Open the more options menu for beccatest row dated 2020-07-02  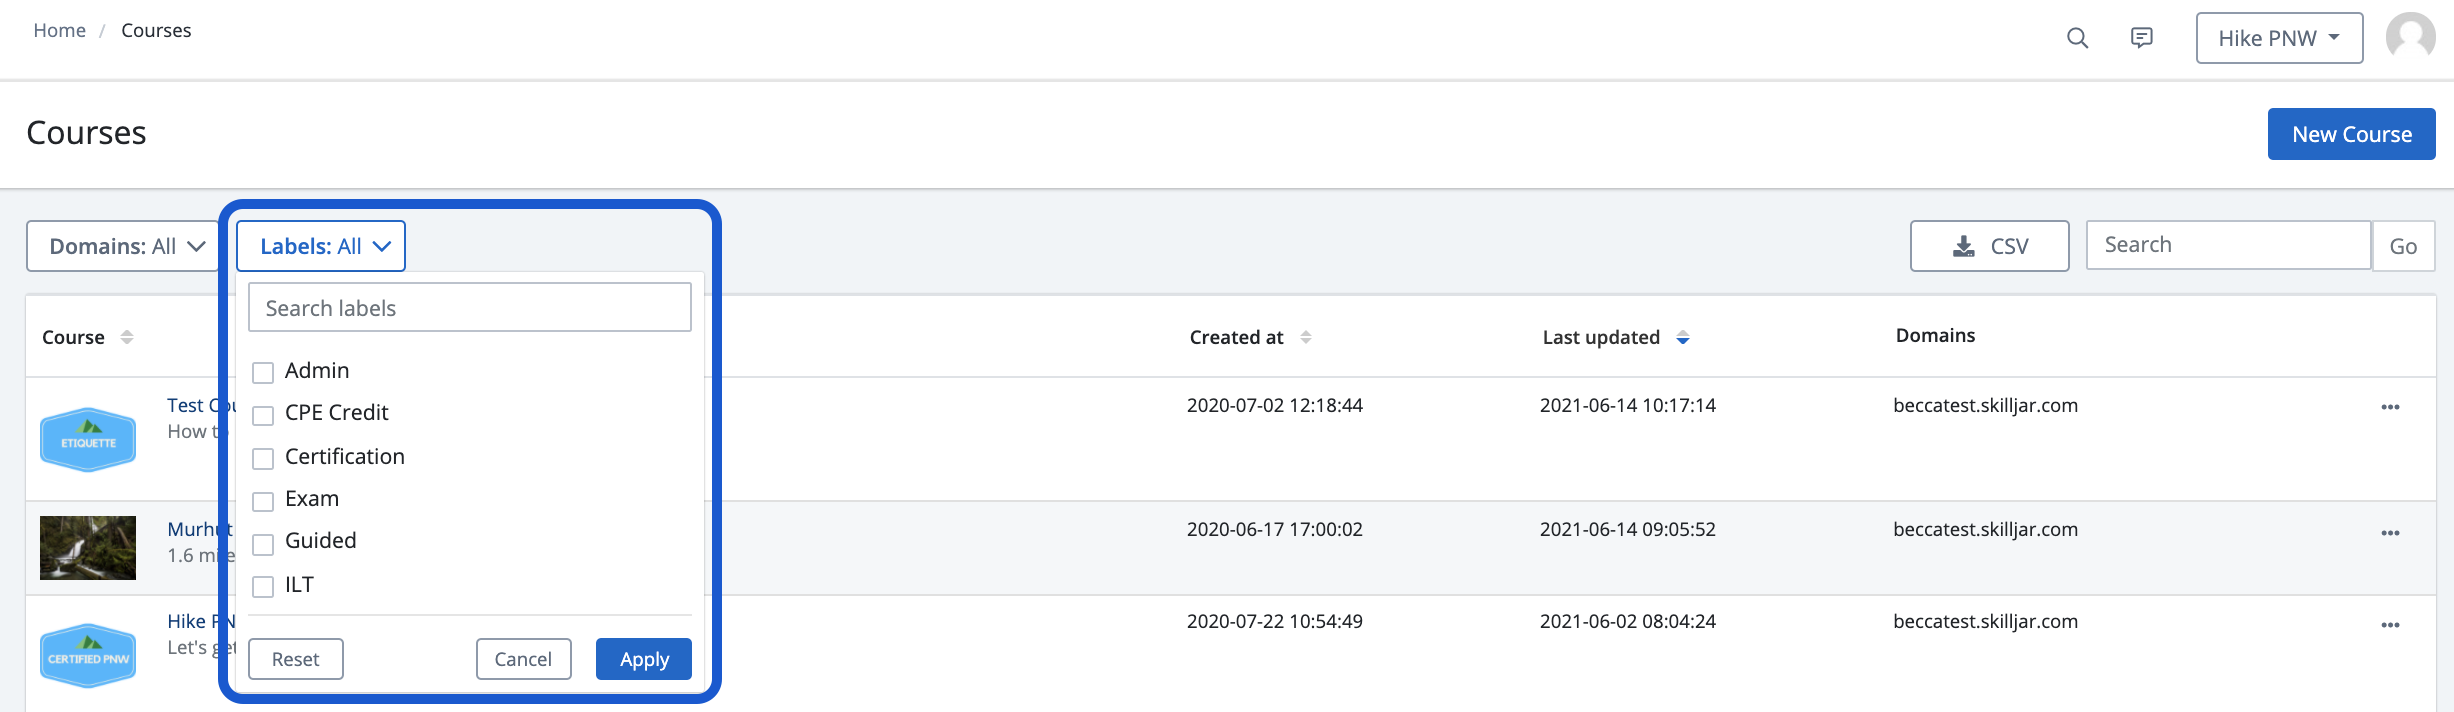tap(2390, 407)
